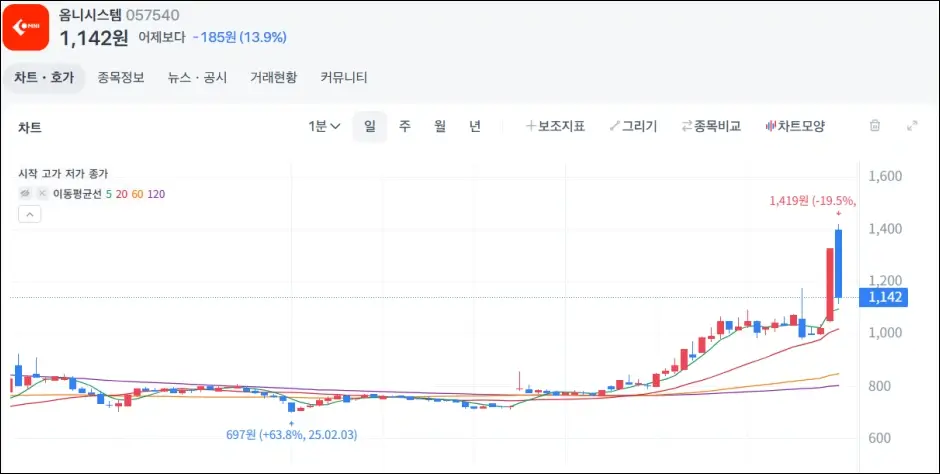Viewport: 940px width, 474px height.
Task: Click the 이동평균선 legend label
Action: [77, 194]
